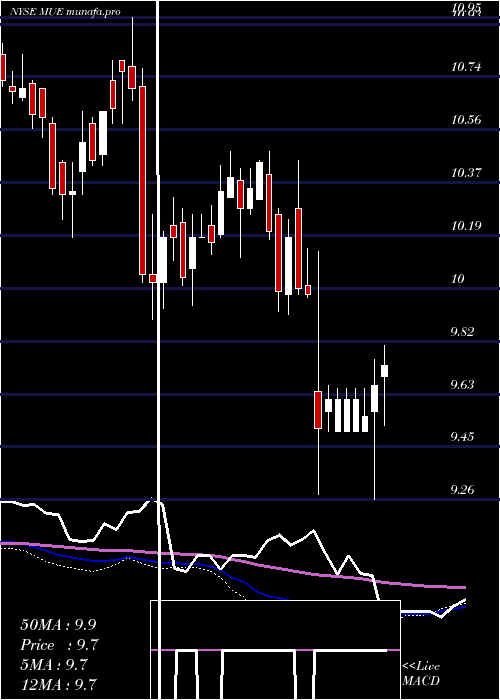Click the 10.74 price axis label
The height and width of the screenshot is (700, 500).
467,67
